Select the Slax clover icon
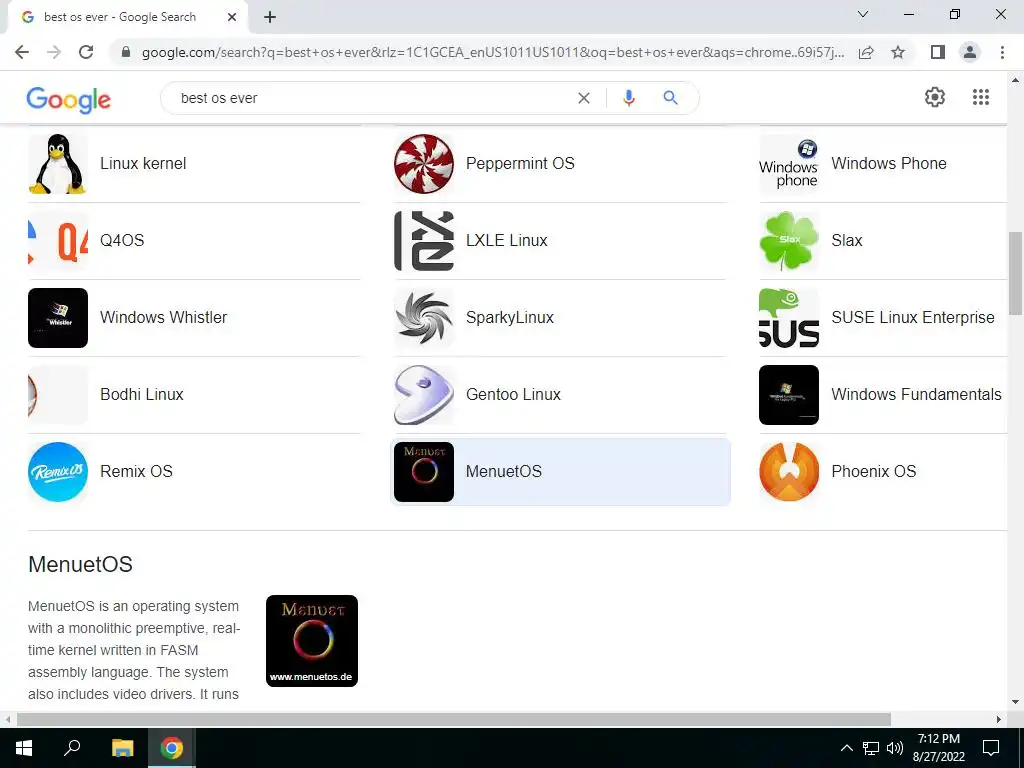 789,241
